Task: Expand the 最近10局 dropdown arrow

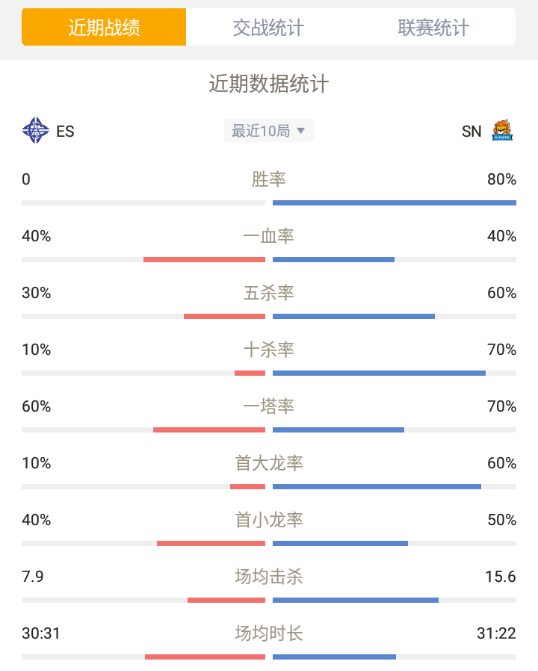Action: (301, 131)
